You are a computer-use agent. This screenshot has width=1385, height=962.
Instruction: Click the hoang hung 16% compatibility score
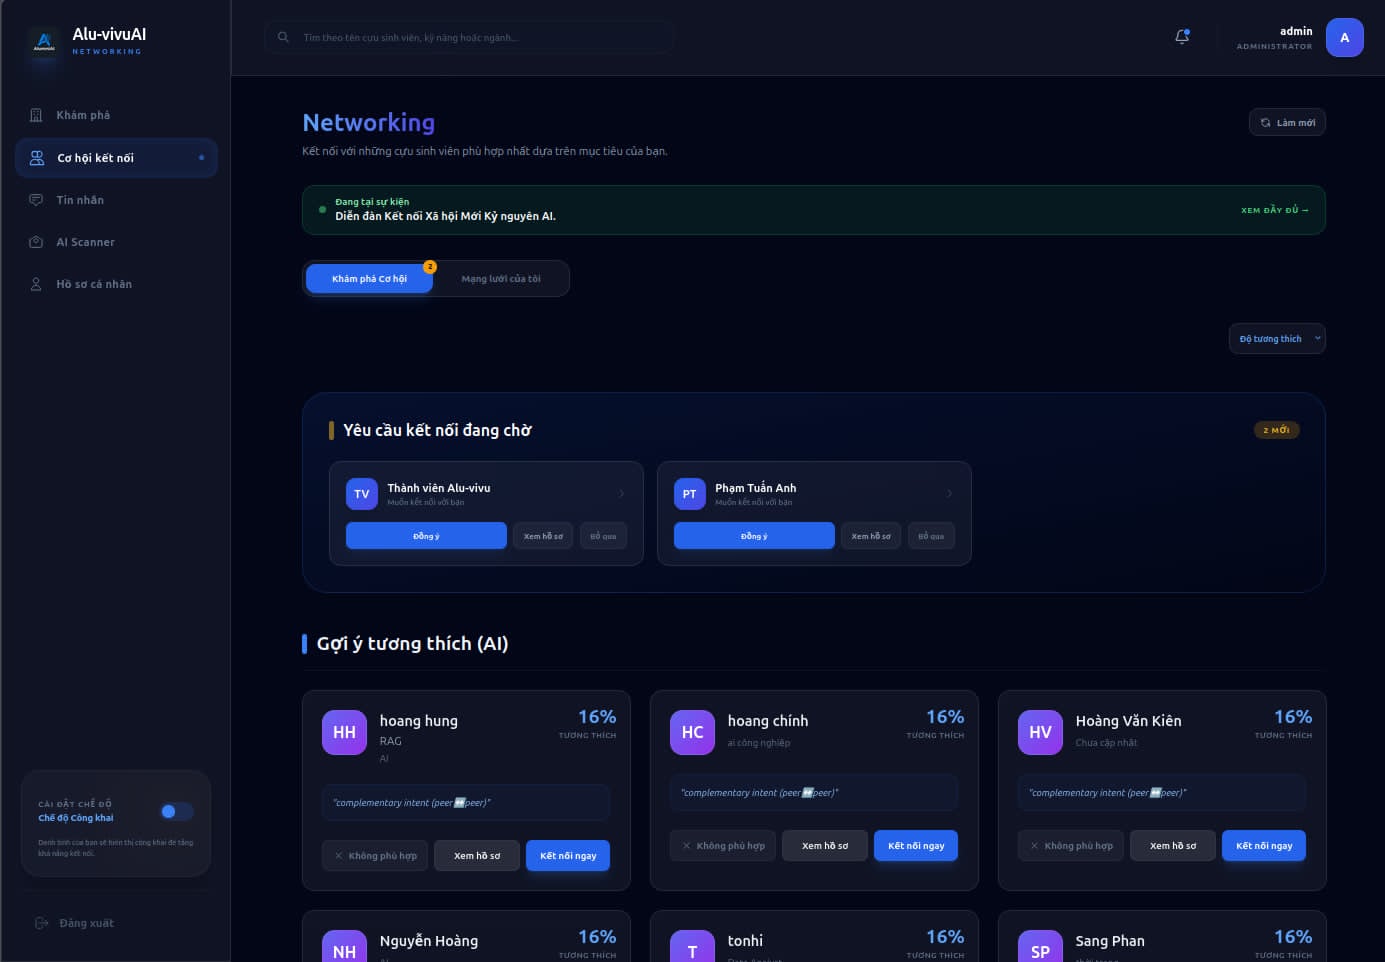(597, 717)
